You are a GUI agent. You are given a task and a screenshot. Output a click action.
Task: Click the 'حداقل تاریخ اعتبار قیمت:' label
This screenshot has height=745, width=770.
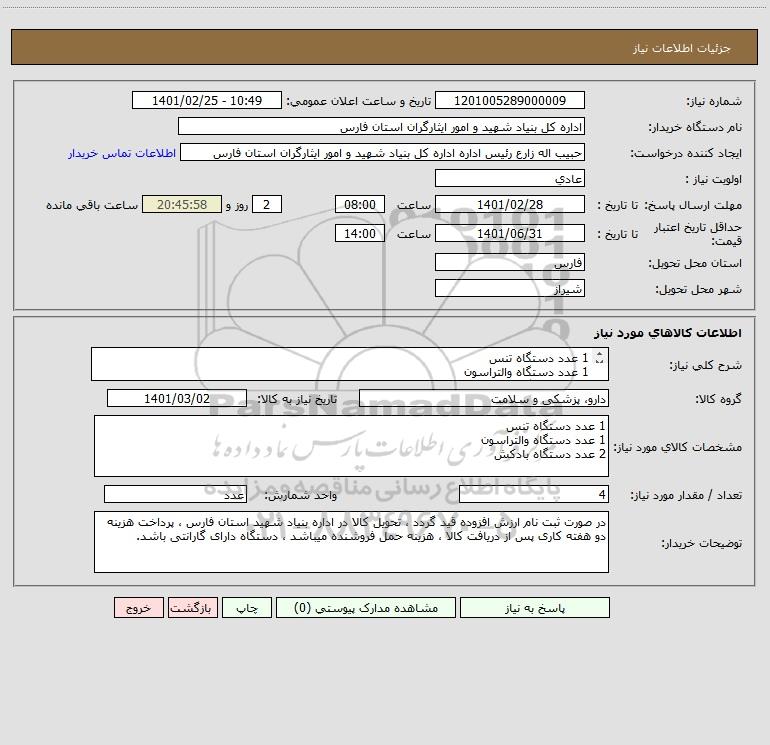tap(698, 234)
